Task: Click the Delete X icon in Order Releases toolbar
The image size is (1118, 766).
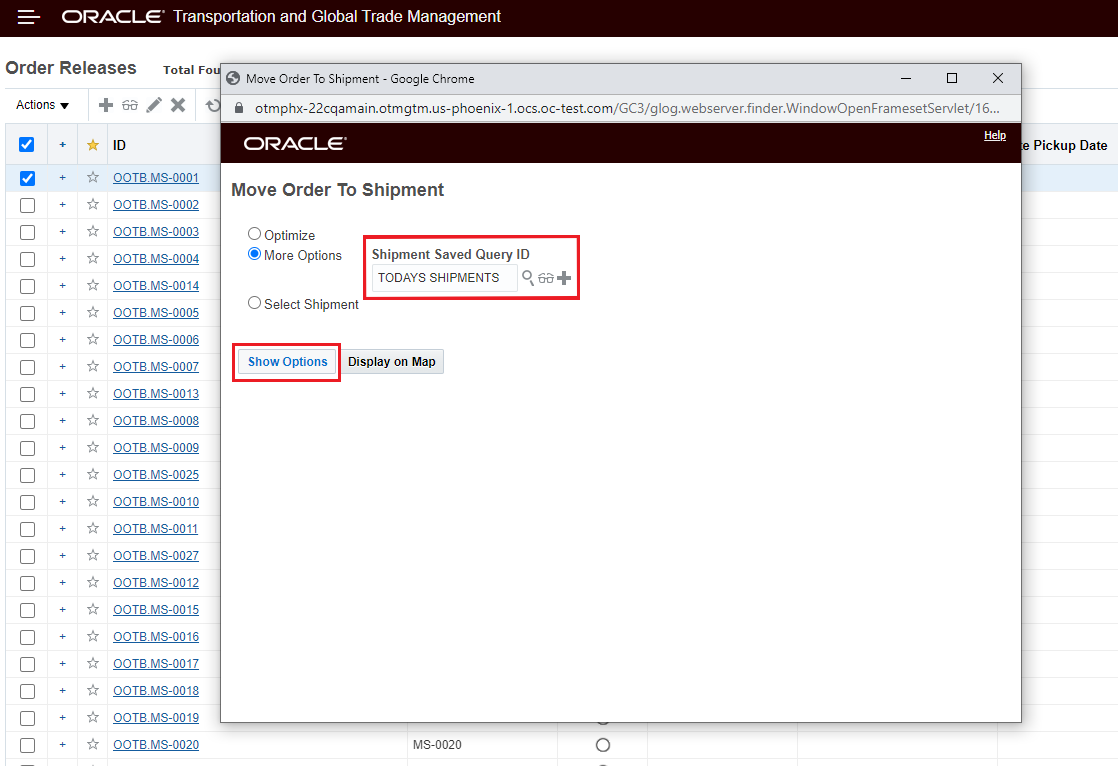Action: [x=178, y=105]
